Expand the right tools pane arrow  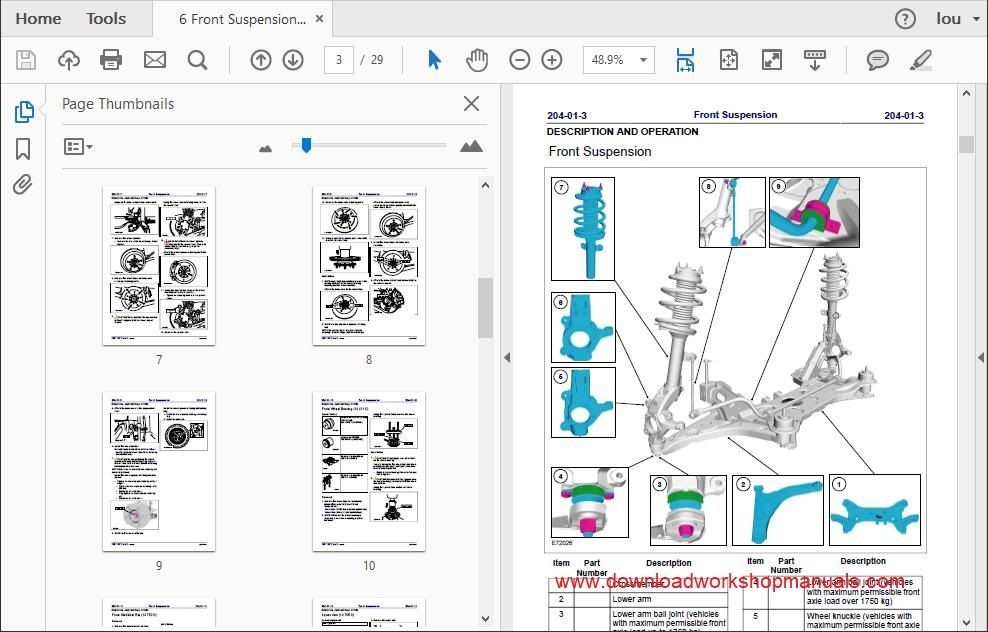pos(981,357)
